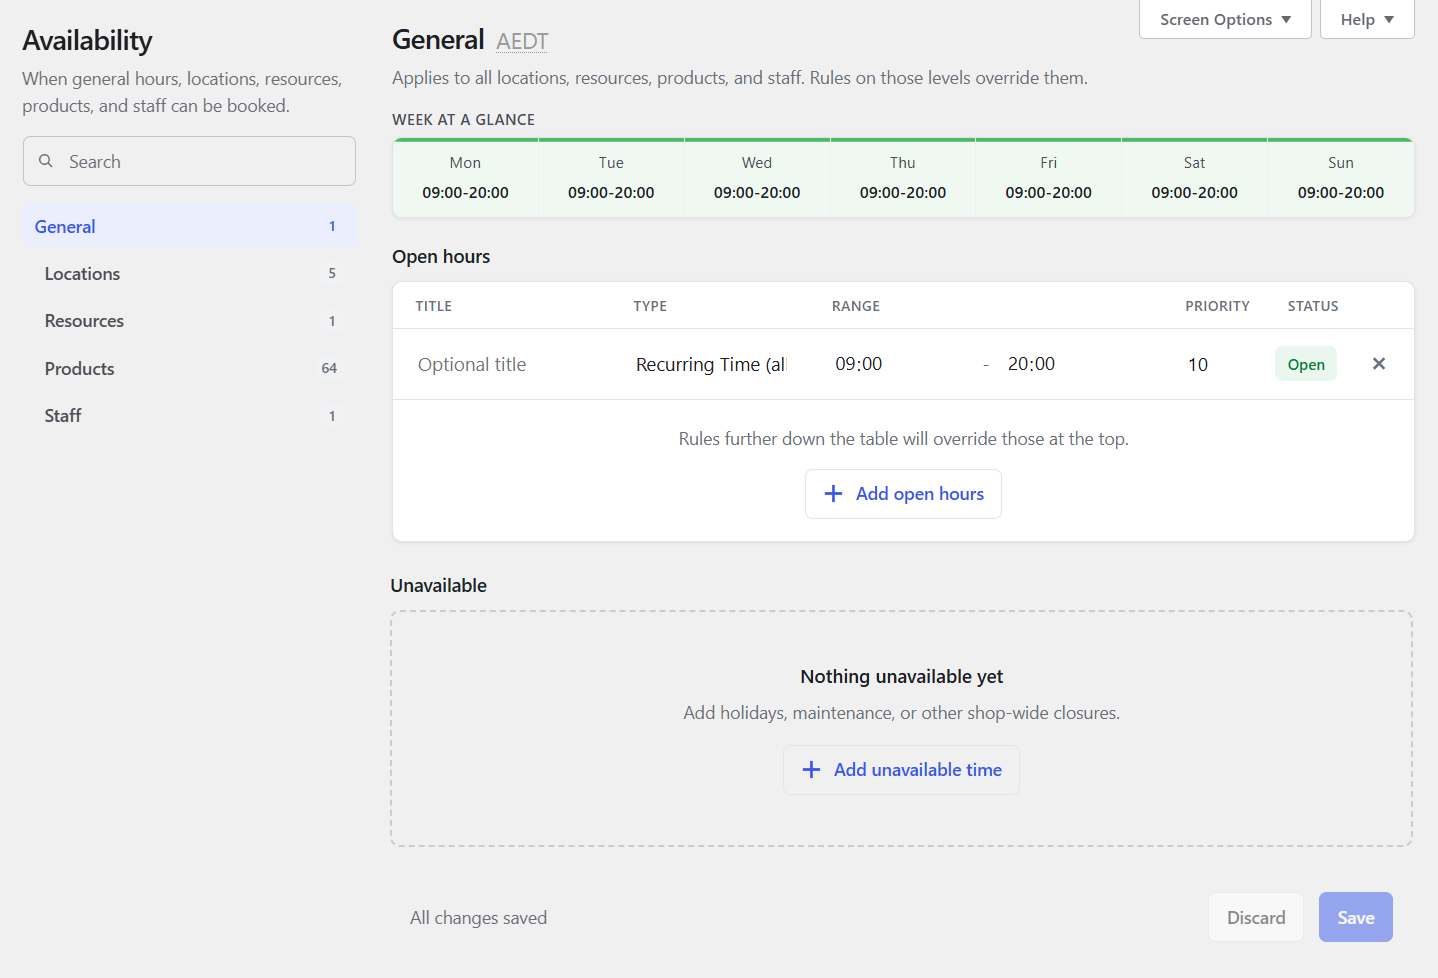Edit the priority value 10
The image size is (1438, 978).
tap(1215, 365)
